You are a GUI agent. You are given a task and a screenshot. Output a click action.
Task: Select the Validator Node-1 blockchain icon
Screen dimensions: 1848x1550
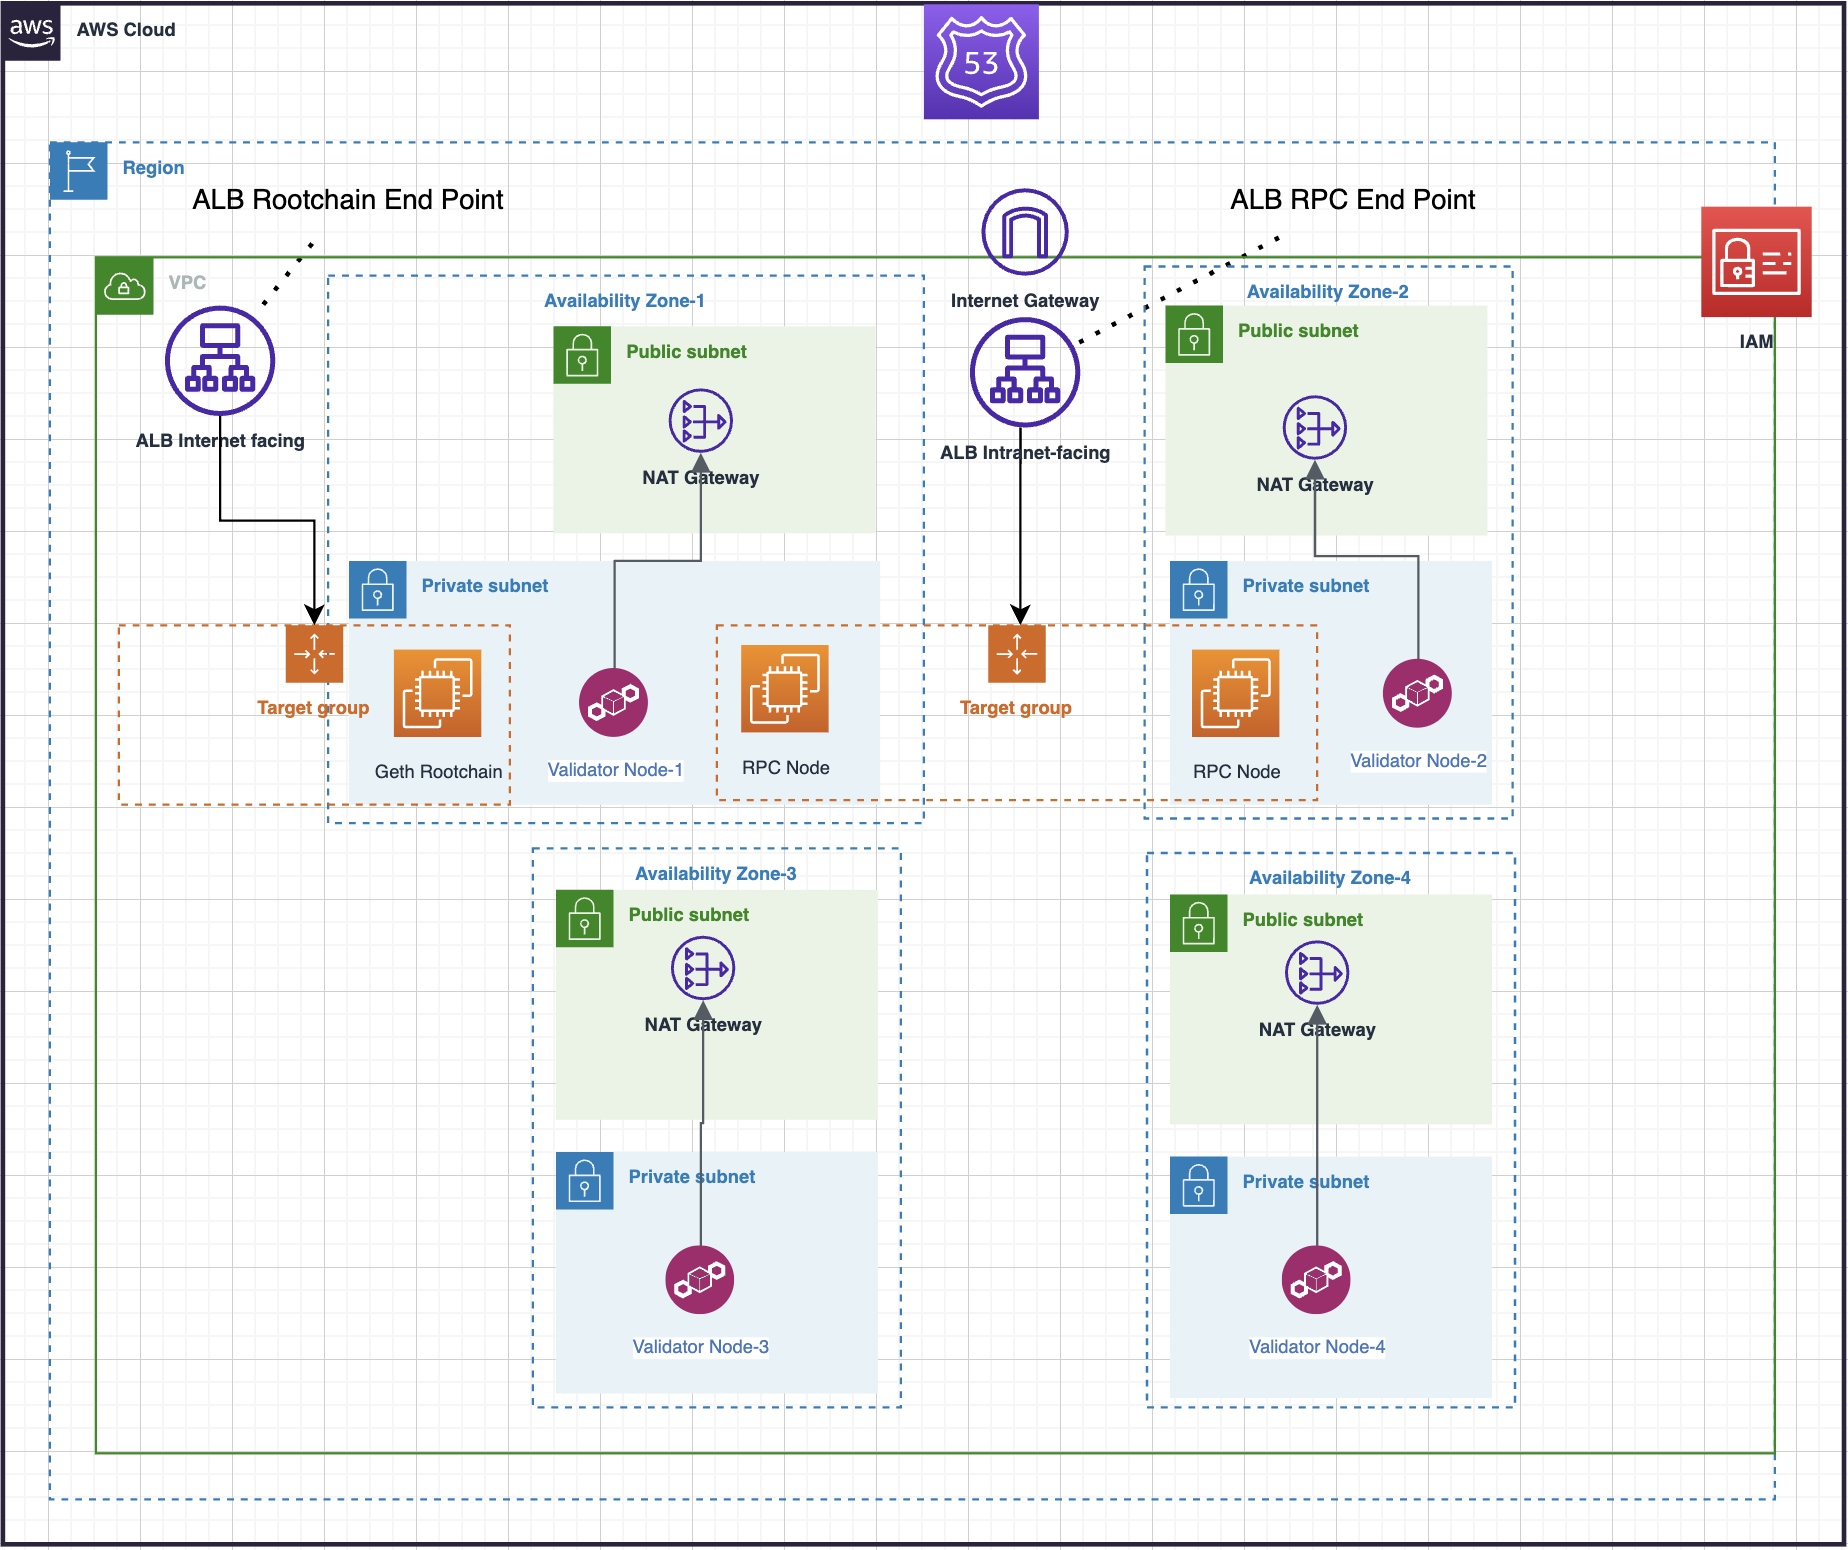(614, 702)
